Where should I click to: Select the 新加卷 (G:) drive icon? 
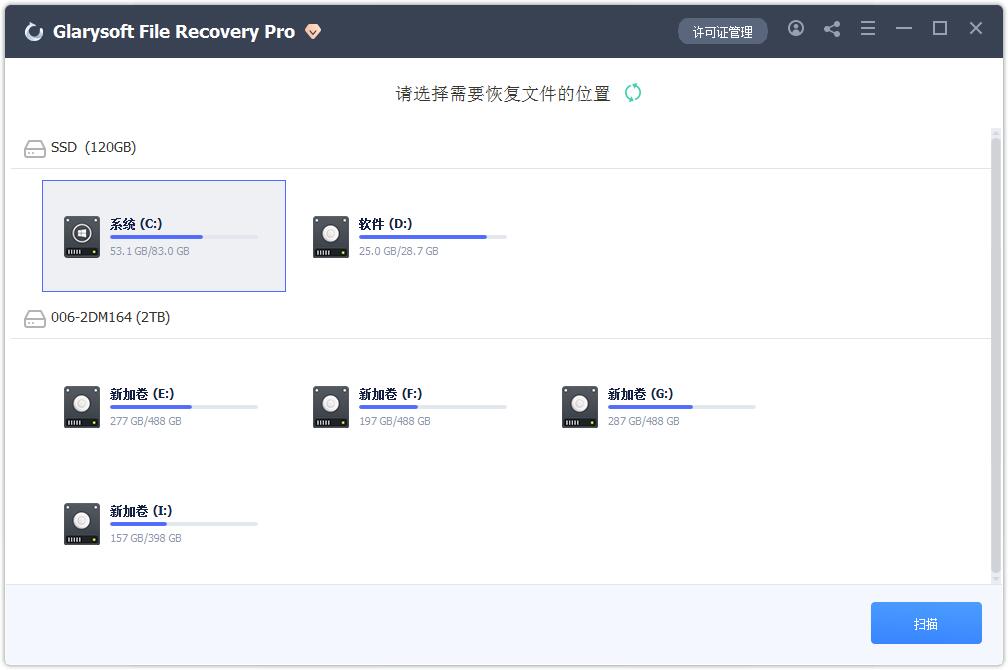pyautogui.click(x=579, y=406)
